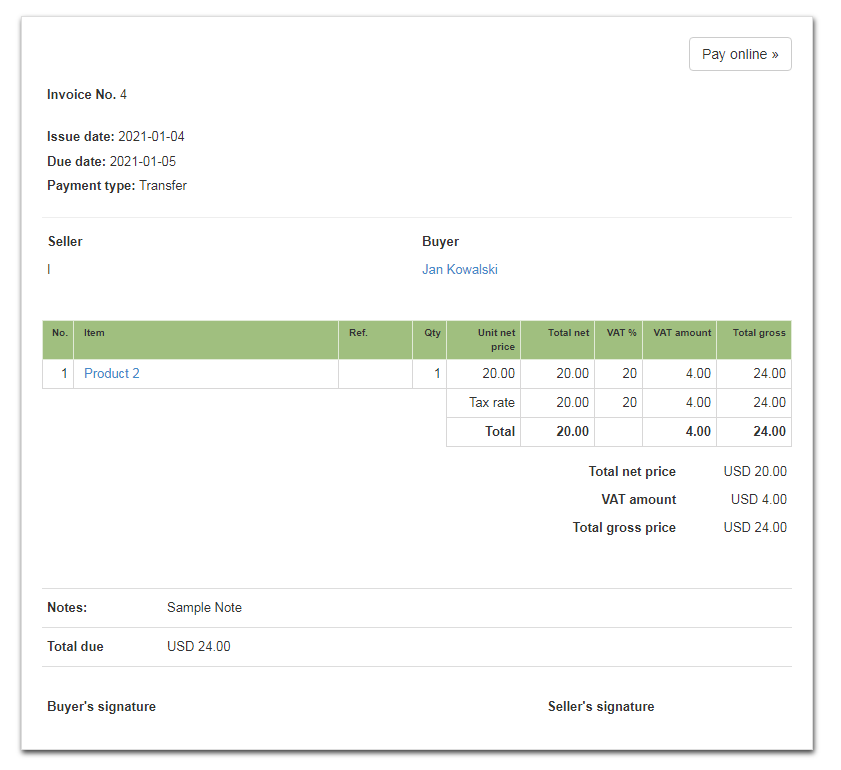The image size is (841, 770).
Task: Click the Total gross column header
Action: (758, 333)
